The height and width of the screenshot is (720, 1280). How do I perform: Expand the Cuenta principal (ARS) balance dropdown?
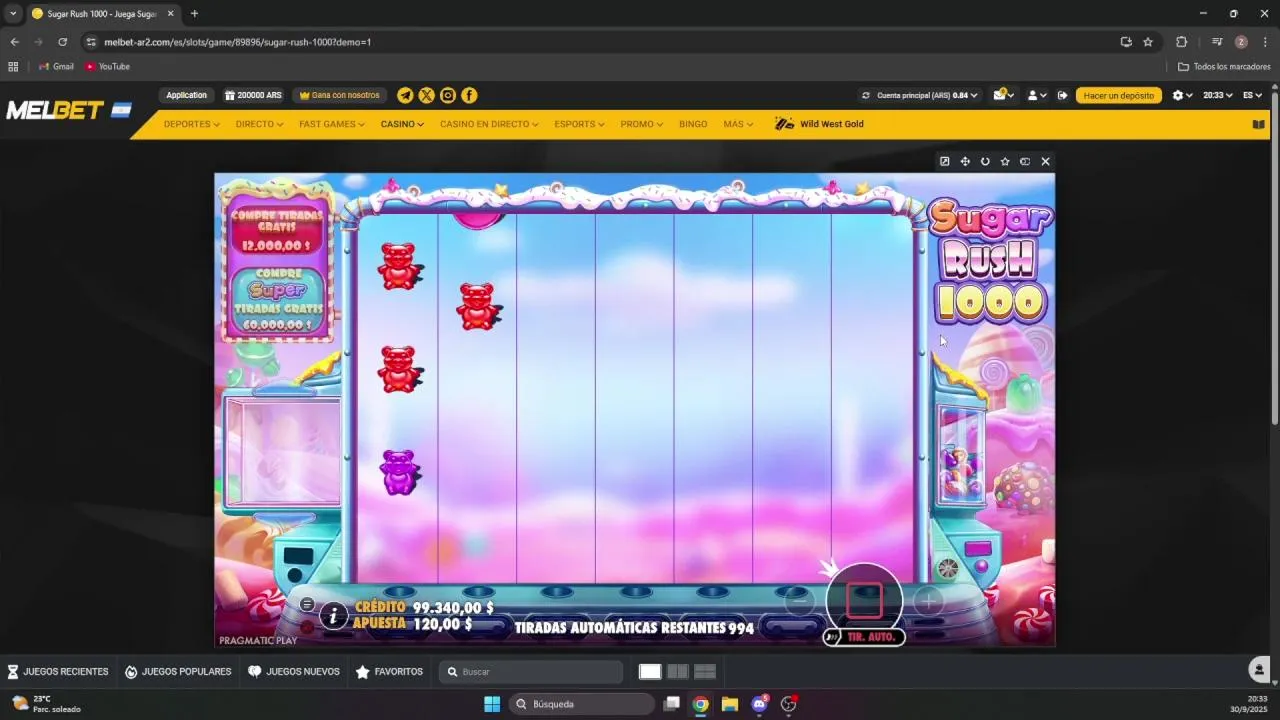pyautogui.click(x=929, y=95)
